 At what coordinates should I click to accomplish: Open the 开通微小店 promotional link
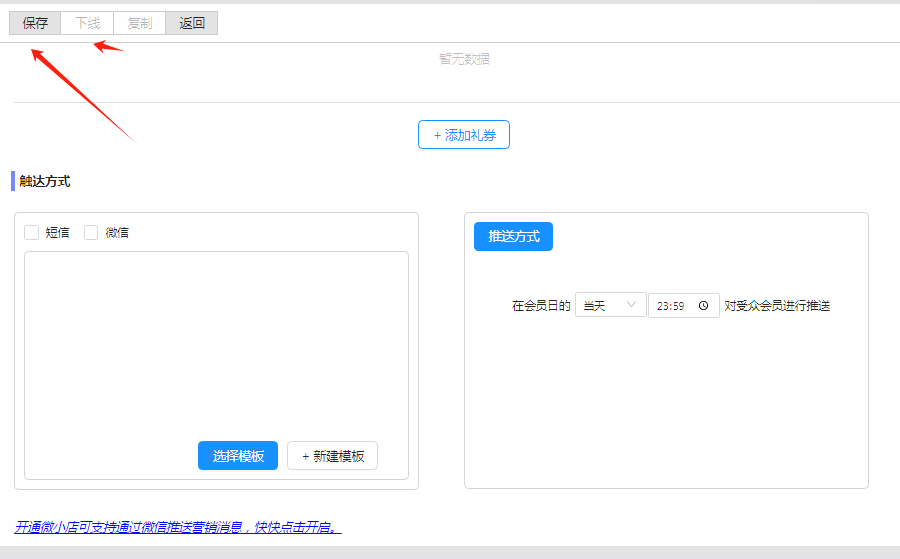(x=177, y=527)
